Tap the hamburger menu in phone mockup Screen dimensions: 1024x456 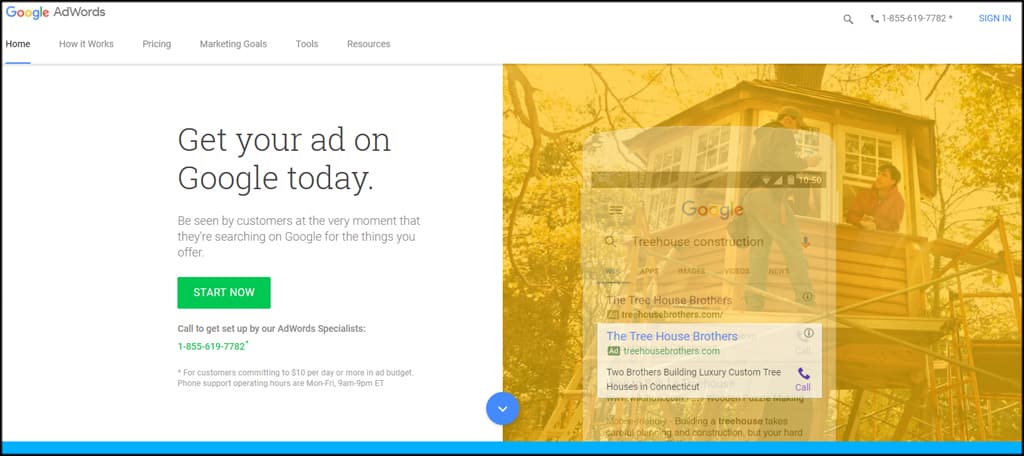pos(615,210)
